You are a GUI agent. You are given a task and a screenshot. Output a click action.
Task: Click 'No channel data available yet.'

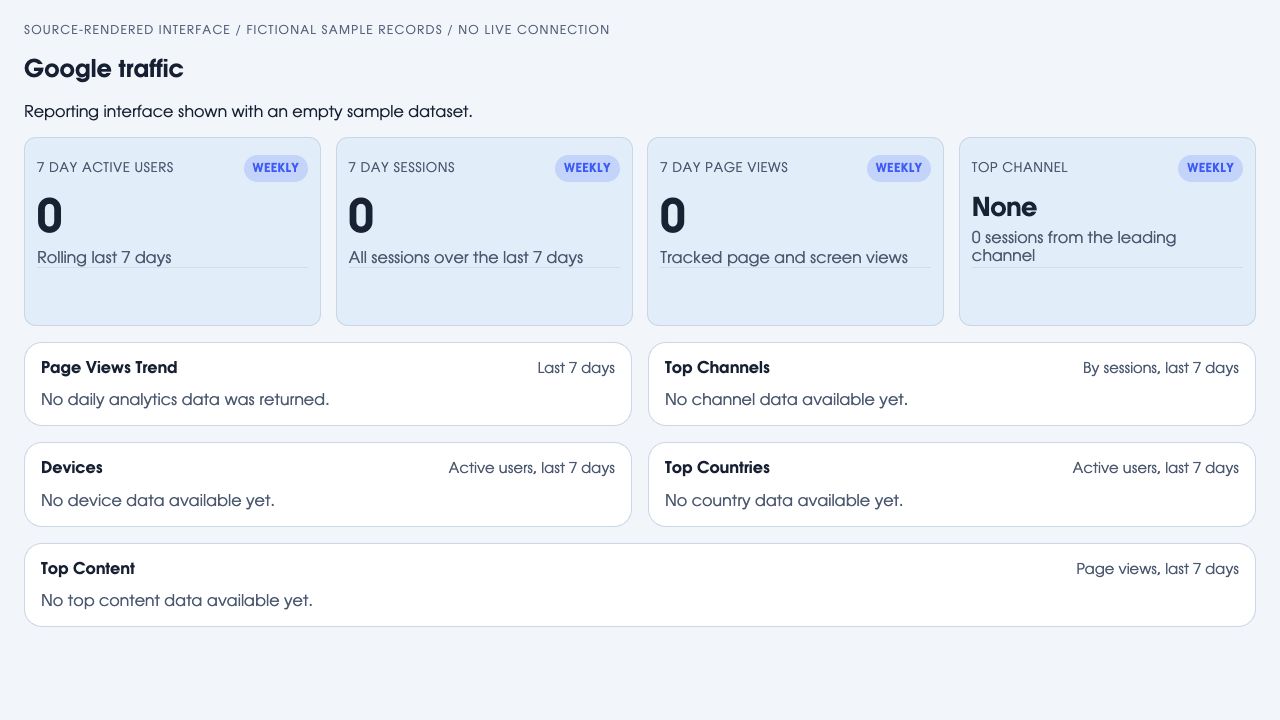(786, 400)
